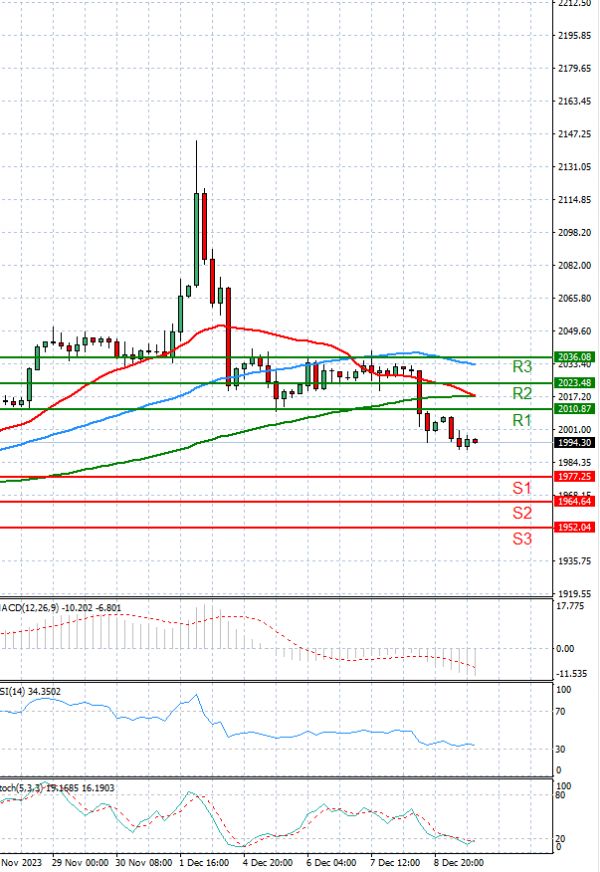Image resolution: width=600 pixels, height=872 pixels.
Task: Click the 1 Dec 16:00 time marker
Action: (205, 861)
